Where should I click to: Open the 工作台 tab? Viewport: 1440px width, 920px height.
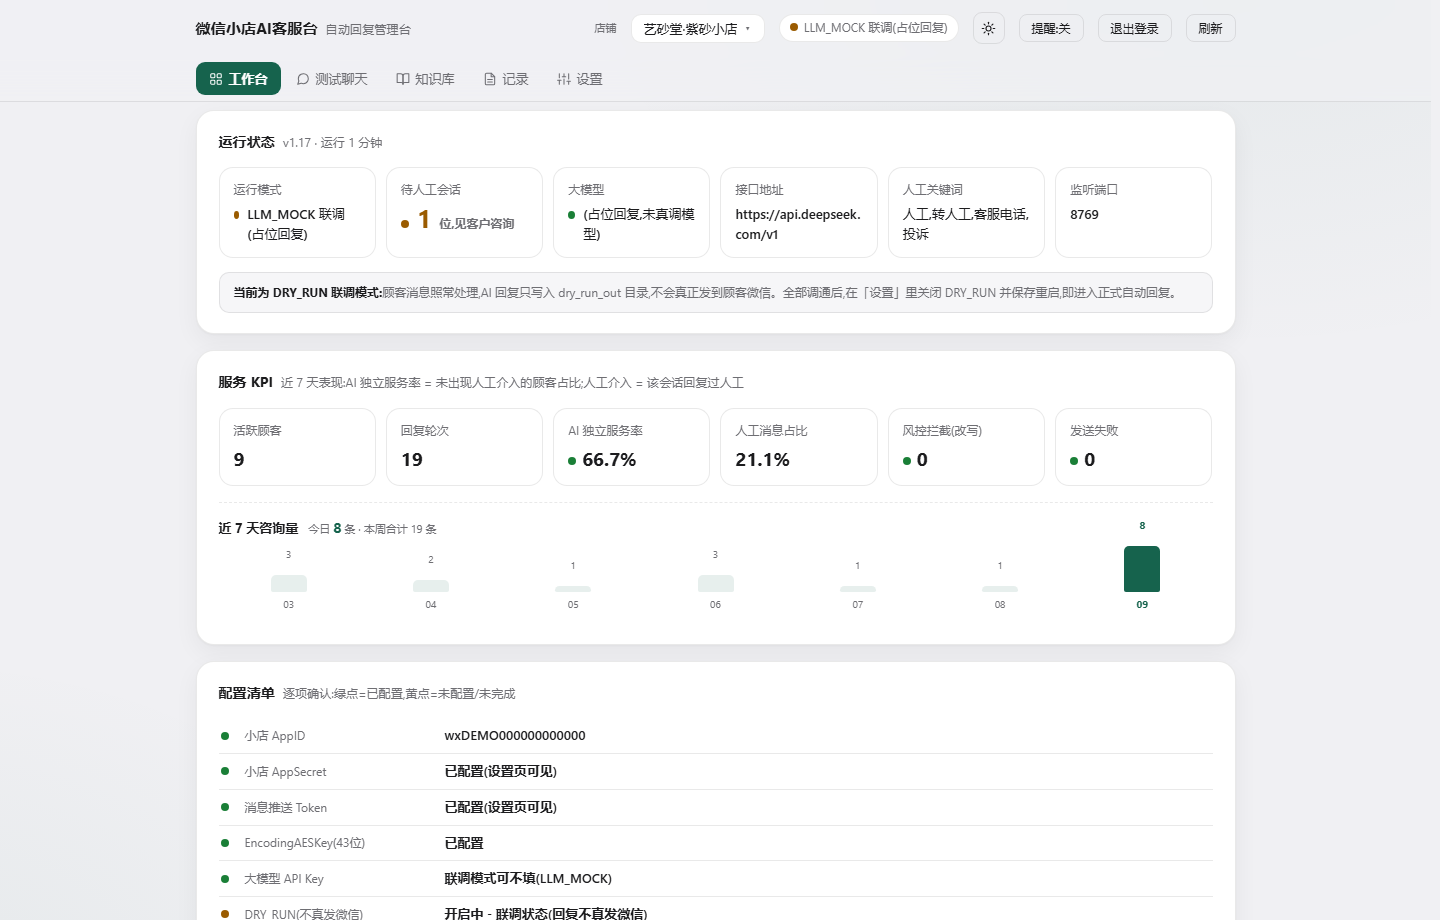[238, 79]
